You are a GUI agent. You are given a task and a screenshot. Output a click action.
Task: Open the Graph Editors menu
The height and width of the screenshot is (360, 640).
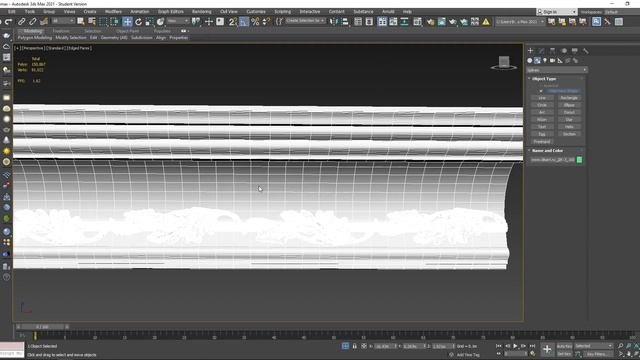pyautogui.click(x=171, y=12)
